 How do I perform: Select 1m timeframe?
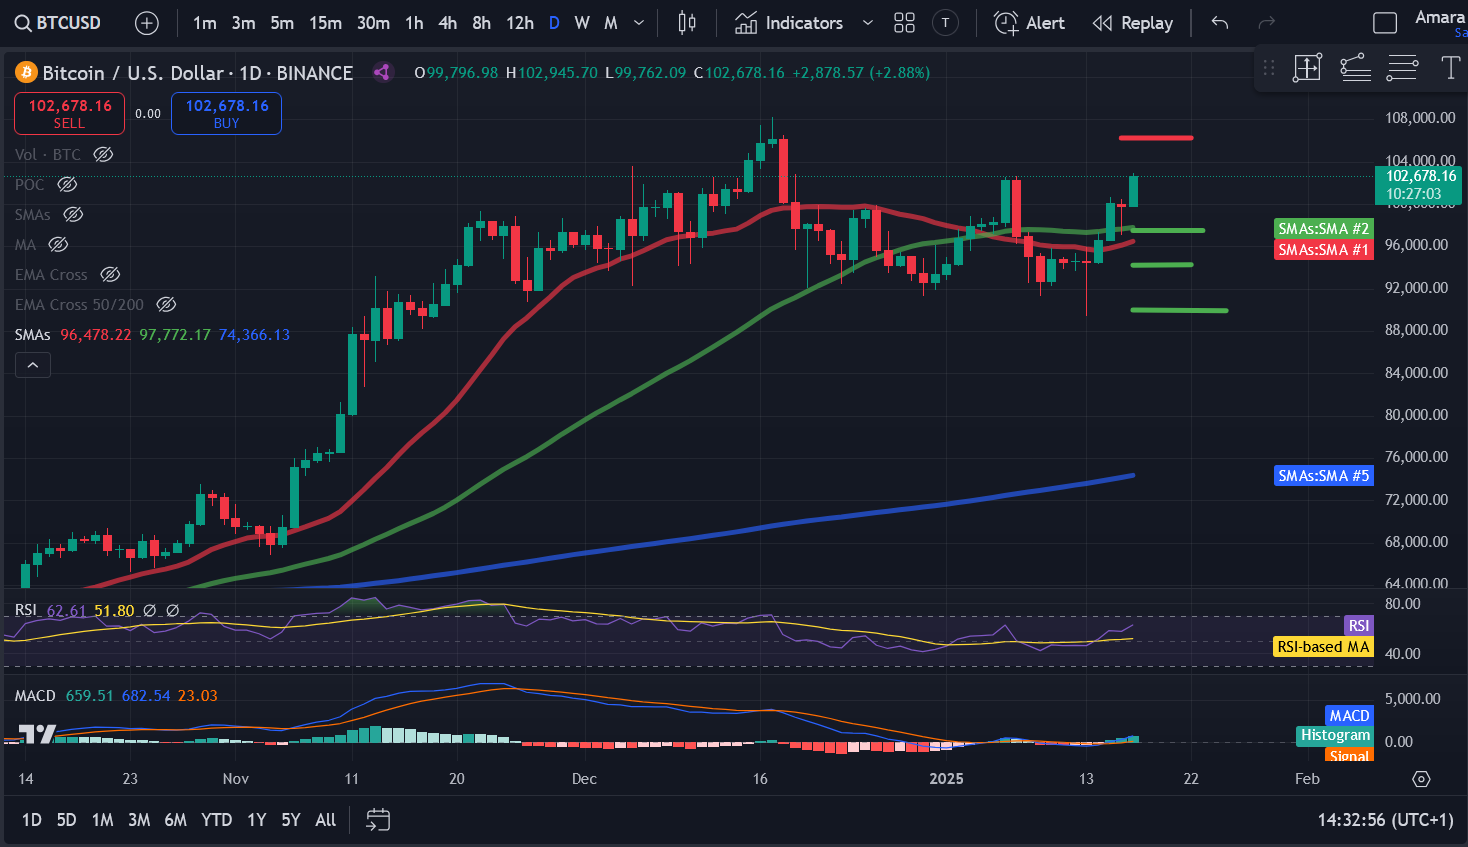(205, 23)
